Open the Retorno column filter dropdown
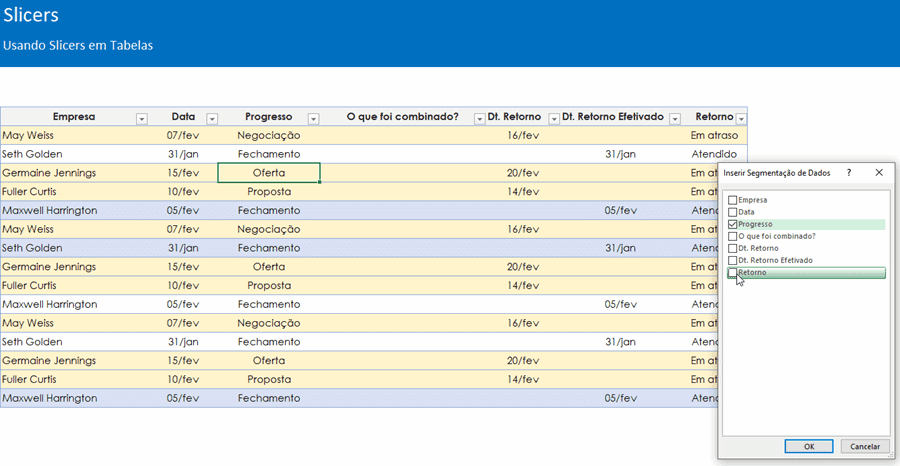The height and width of the screenshot is (466, 900). pyautogui.click(x=740, y=118)
